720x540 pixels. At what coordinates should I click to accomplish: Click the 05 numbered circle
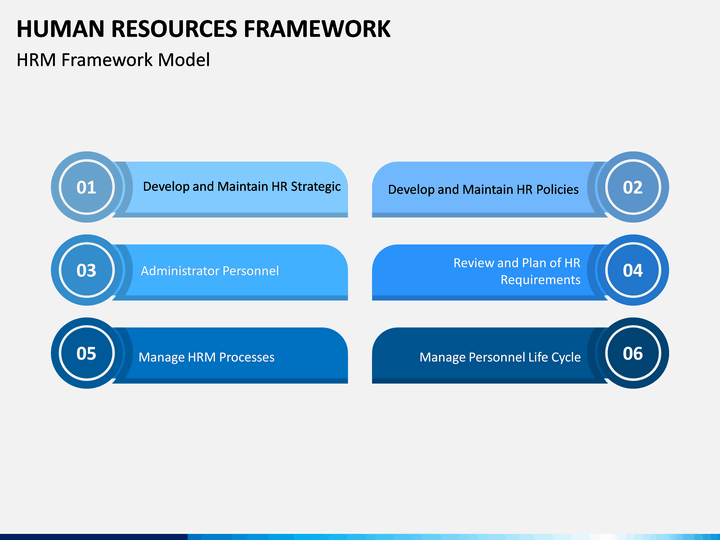click(86, 353)
